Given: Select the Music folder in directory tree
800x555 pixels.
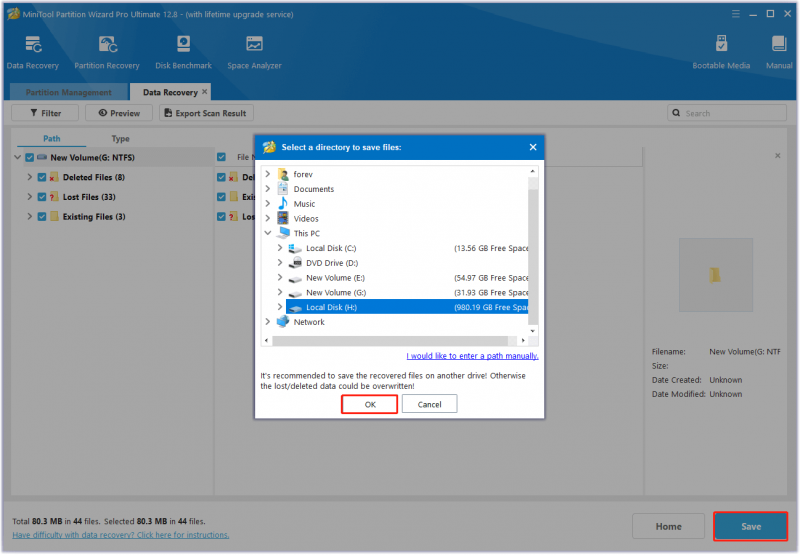Looking at the screenshot, I should pos(304,204).
